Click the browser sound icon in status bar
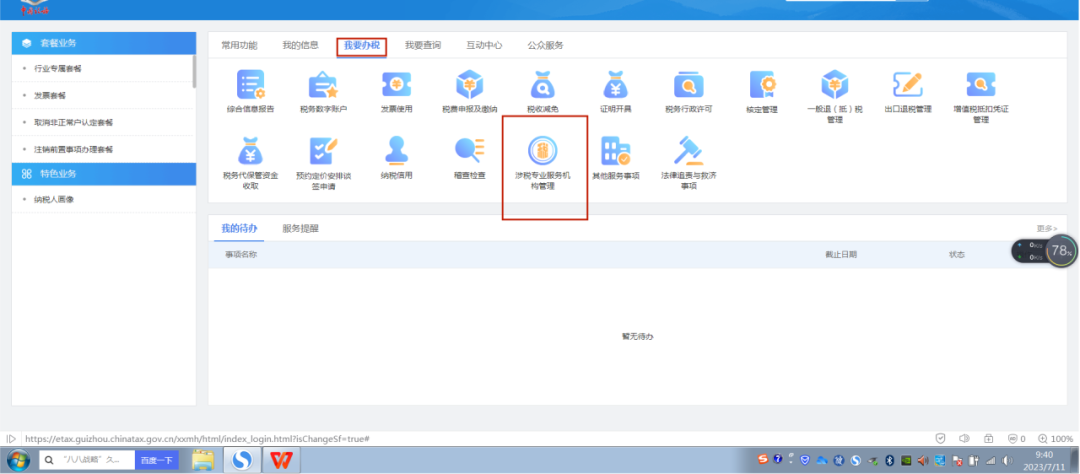Viewport: 1080px width, 474px height. coord(964,438)
